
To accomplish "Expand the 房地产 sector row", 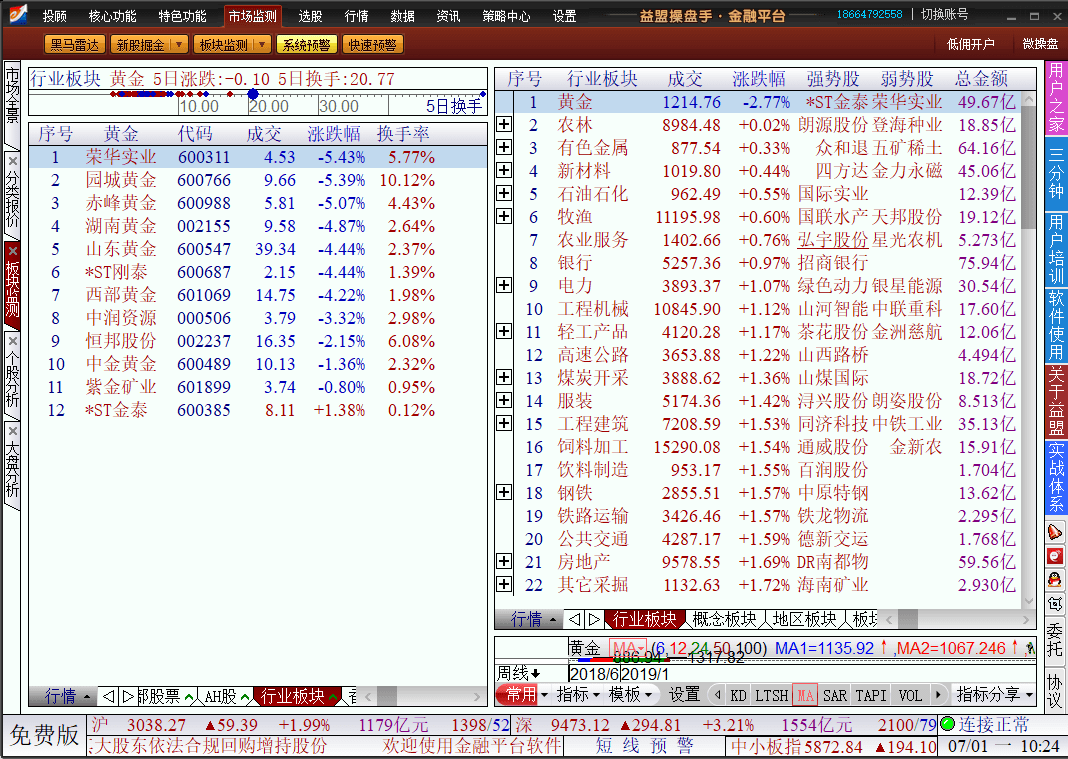I will tap(504, 561).
